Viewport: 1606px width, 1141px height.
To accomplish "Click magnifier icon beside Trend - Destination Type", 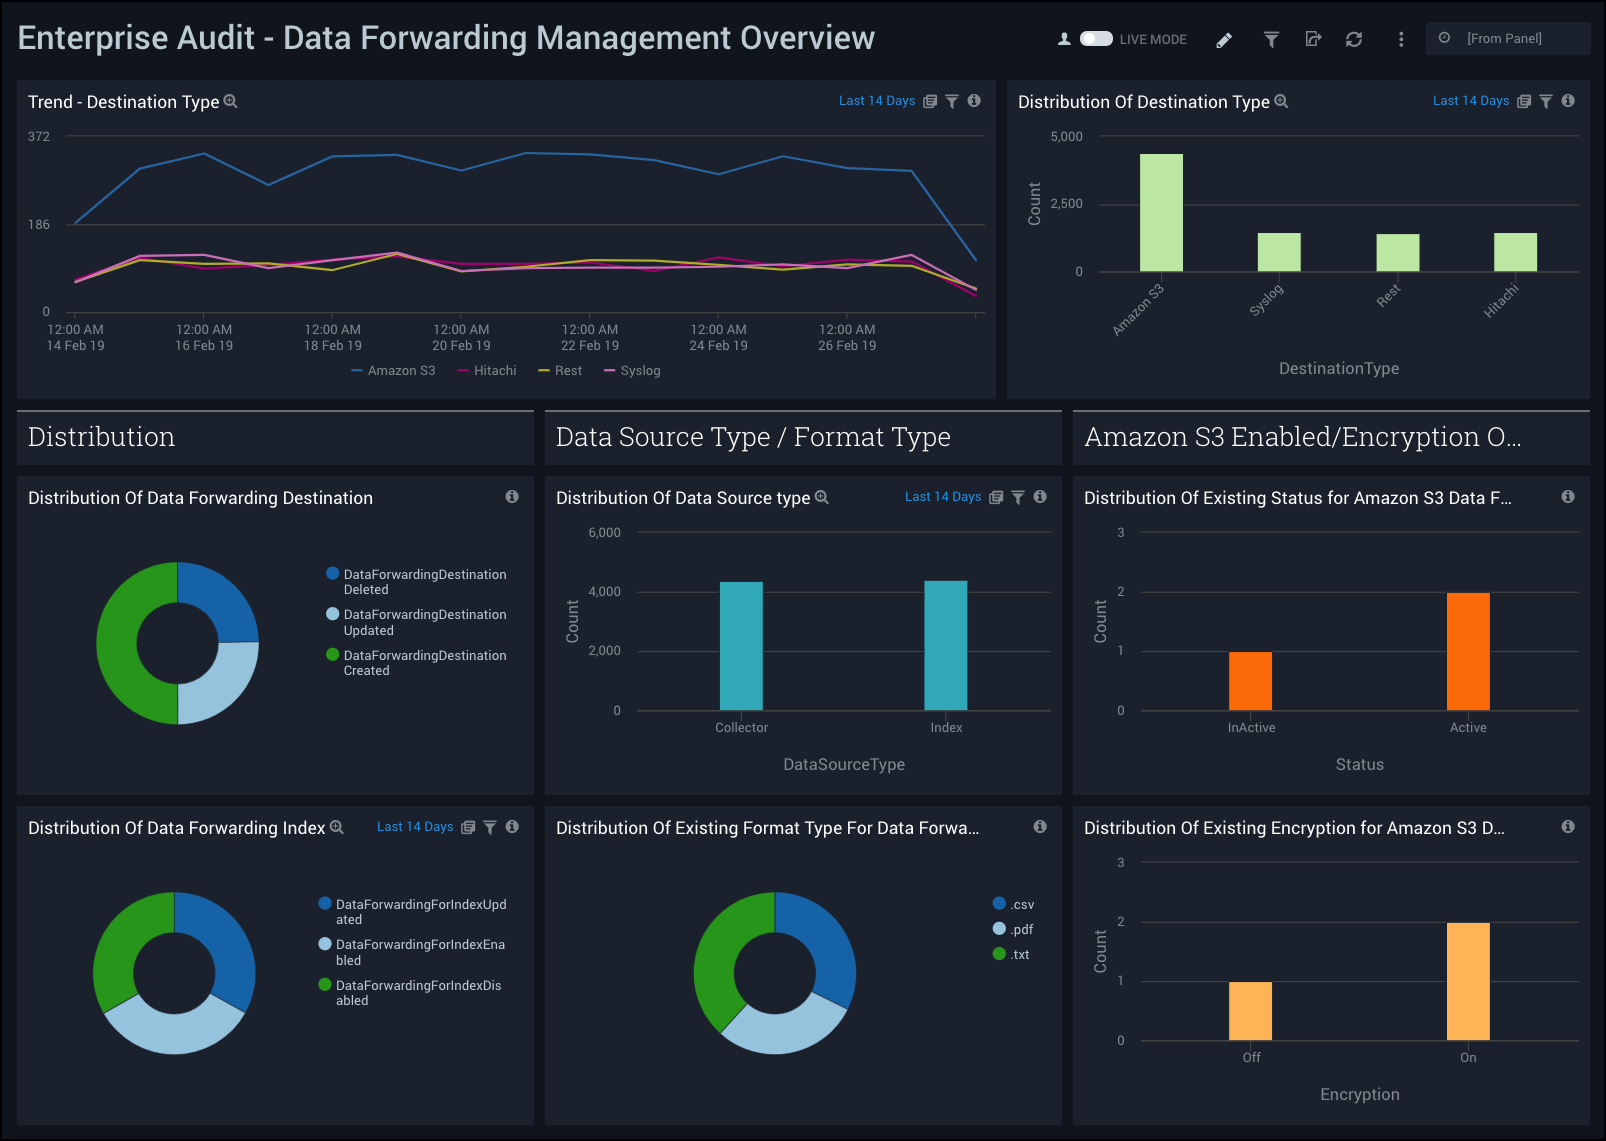I will pos(231,102).
